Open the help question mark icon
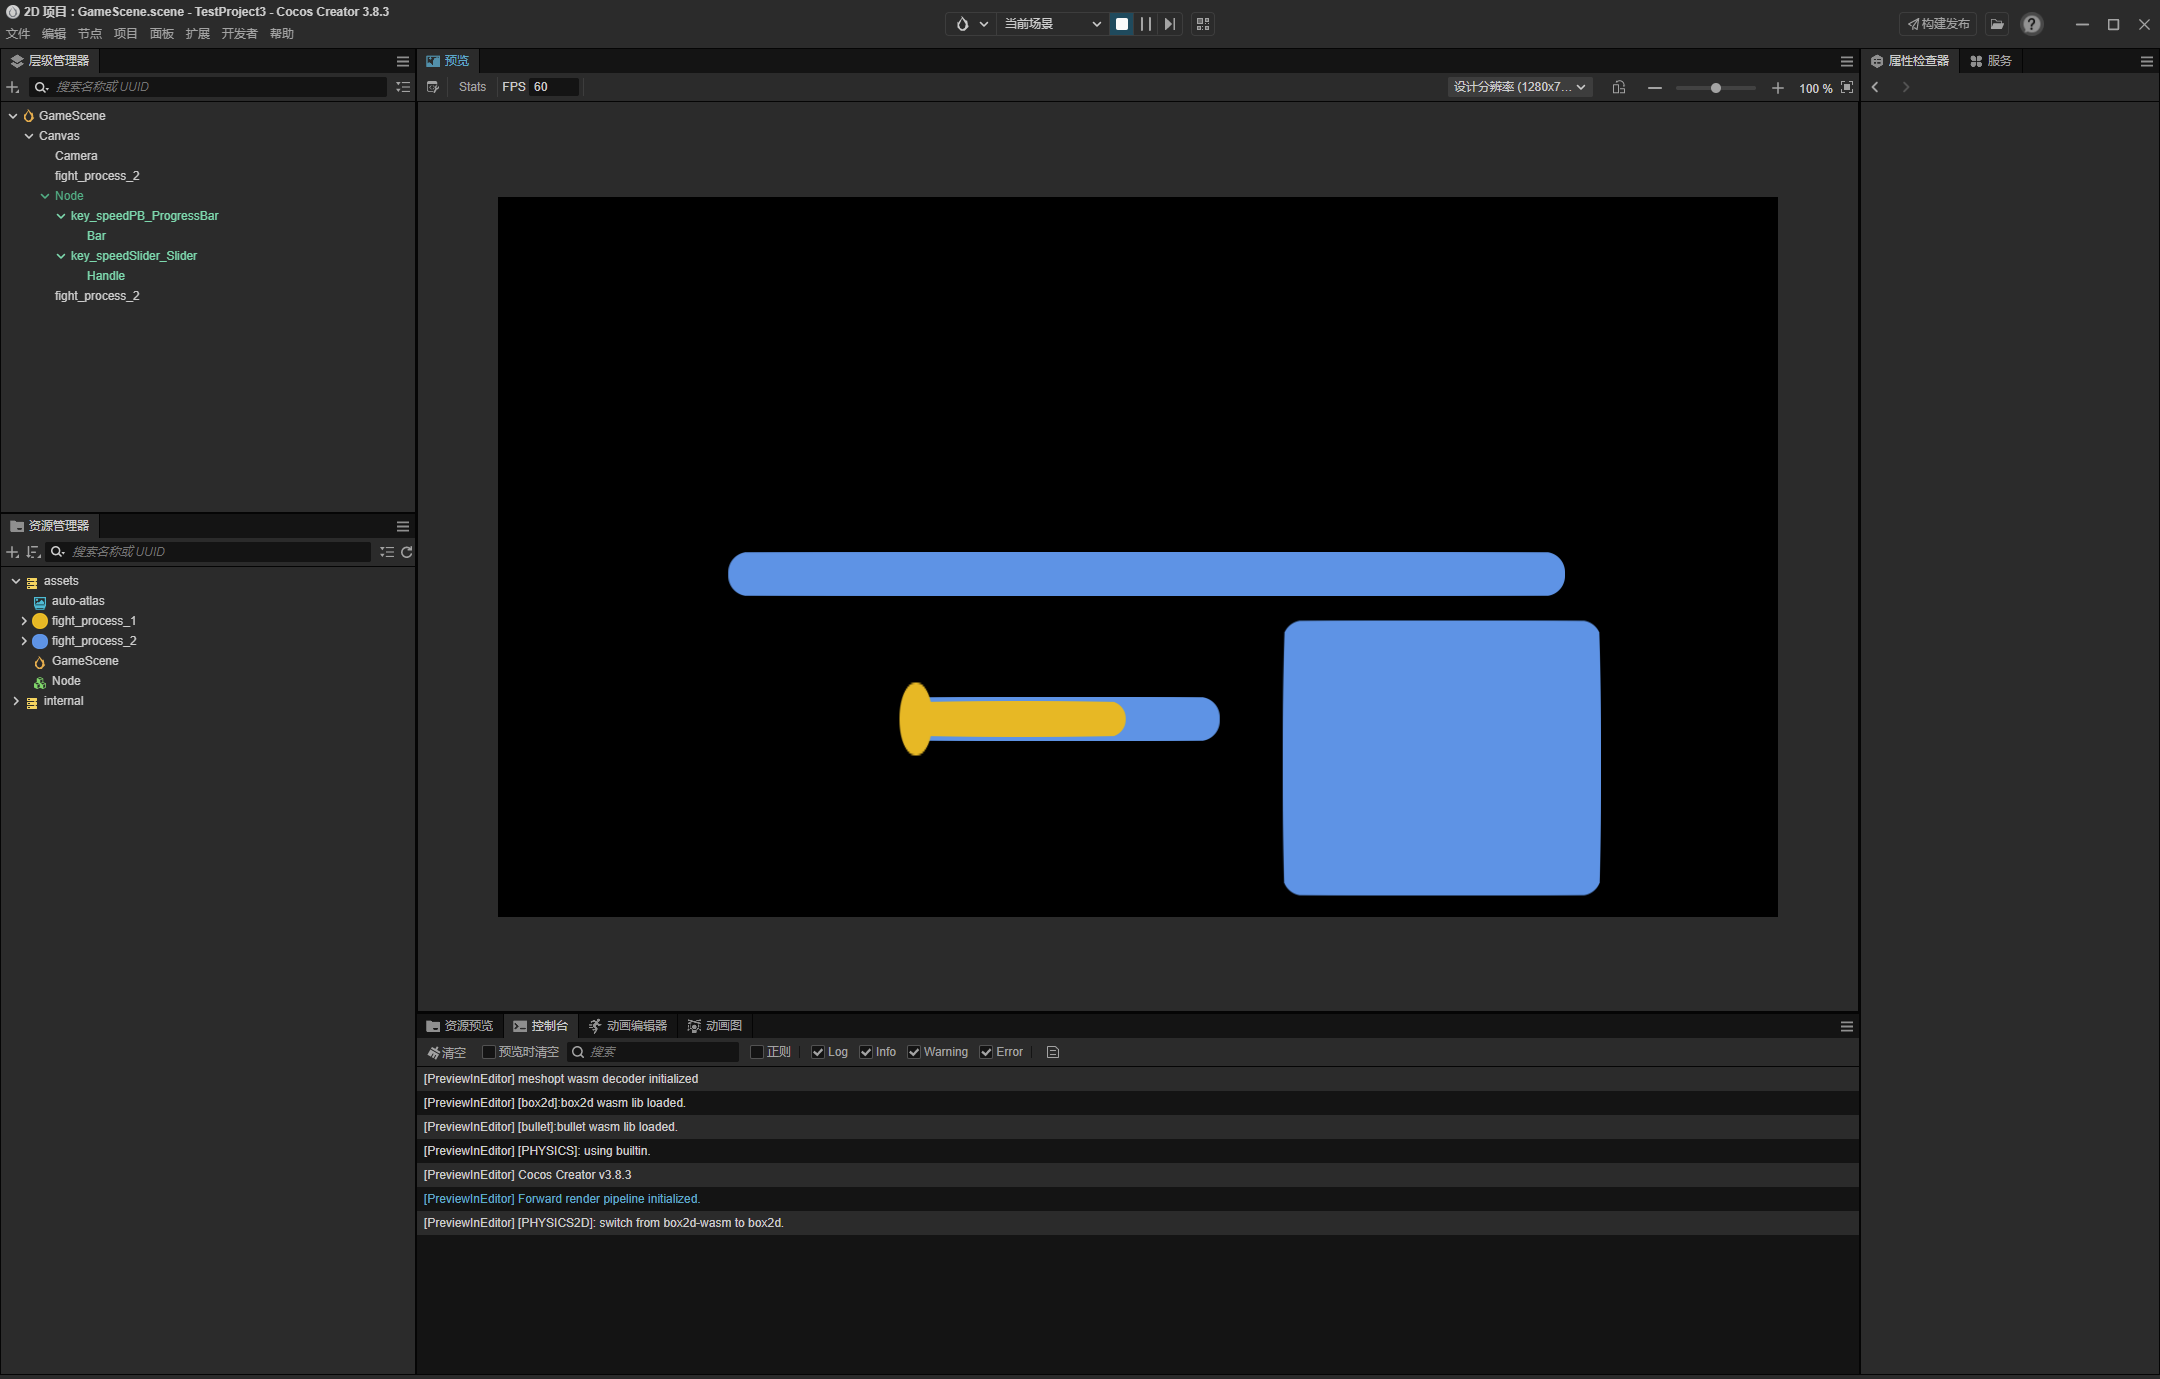Viewport: 2160px width, 1379px height. [2031, 24]
